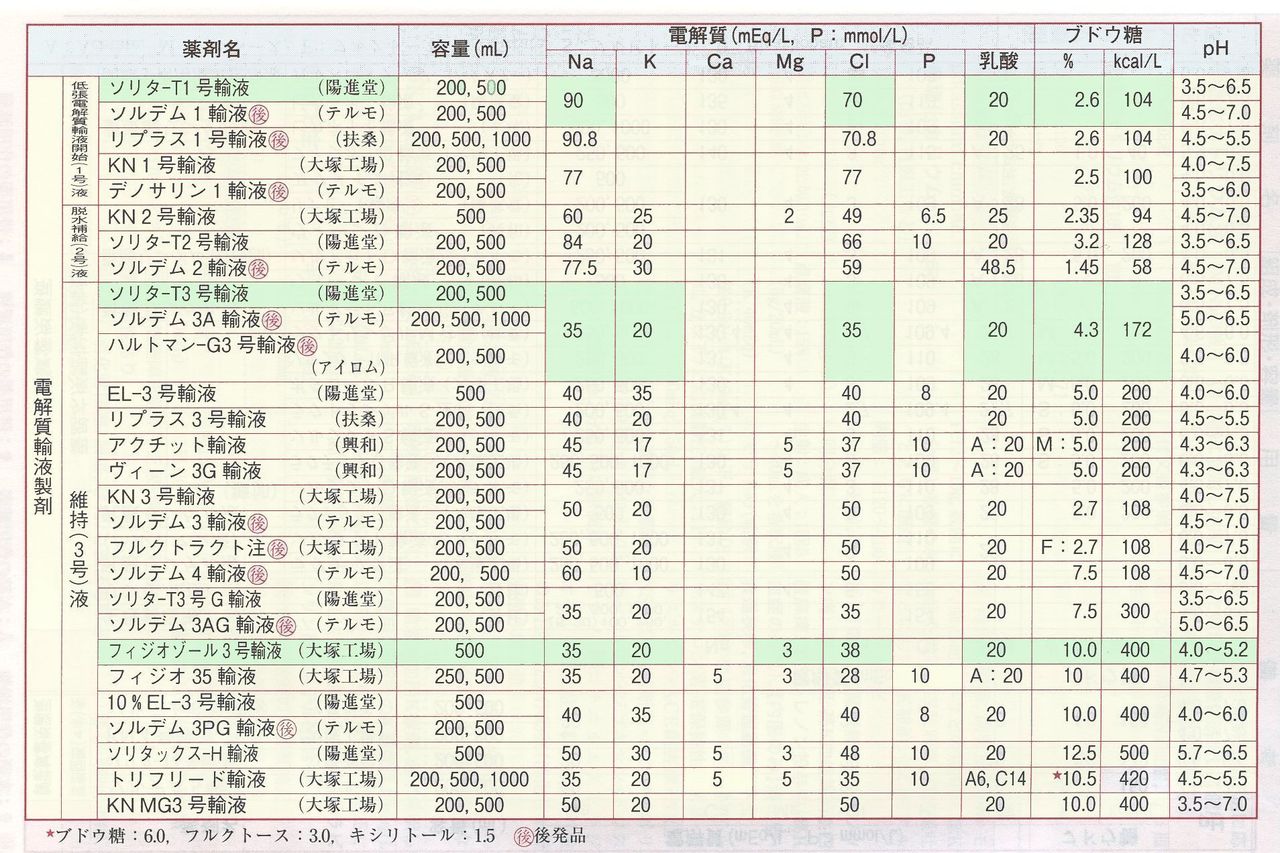1280x853 pixels.
Task: Click the glucose percent value 12.5
Action: (1083, 754)
